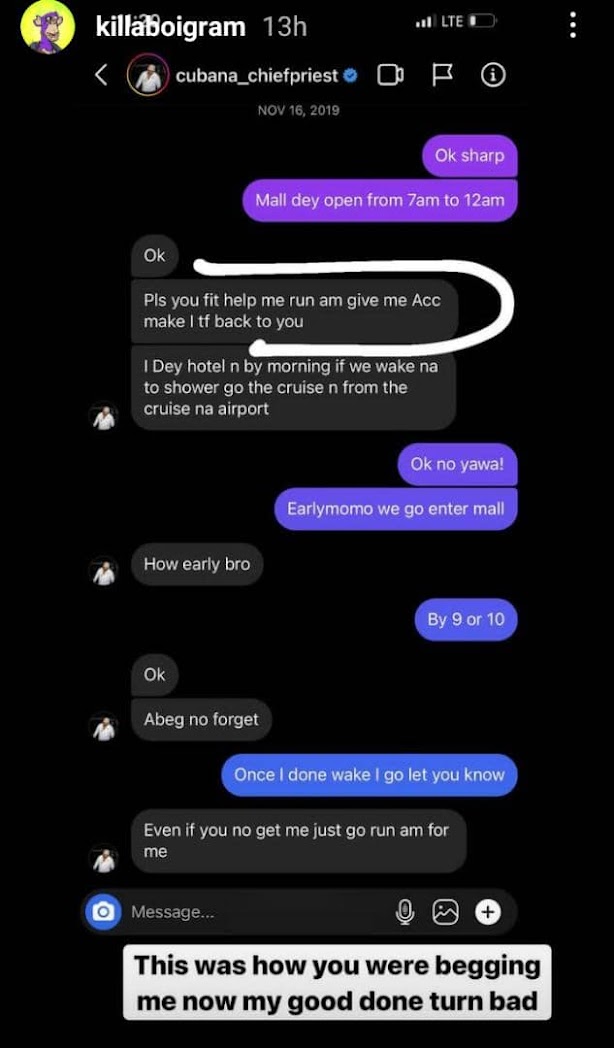Open cubana_chiefpriest profile name
Screen dimensions: 614x1048
(x=257, y=76)
